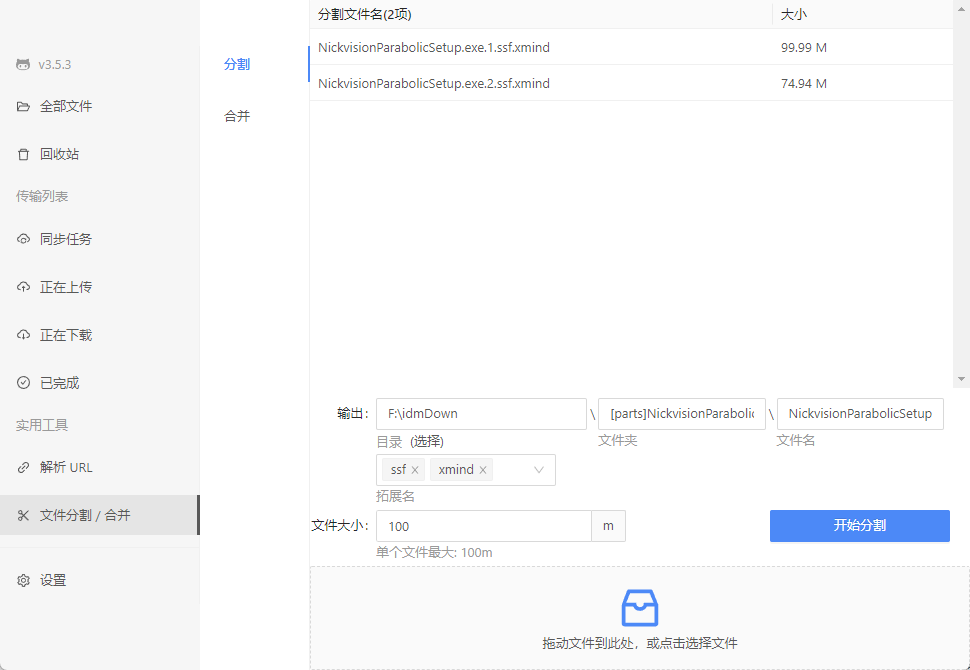The height and width of the screenshot is (670, 970).
Task: Click the checkmark circle icon for 已完成
Action: click(23, 383)
